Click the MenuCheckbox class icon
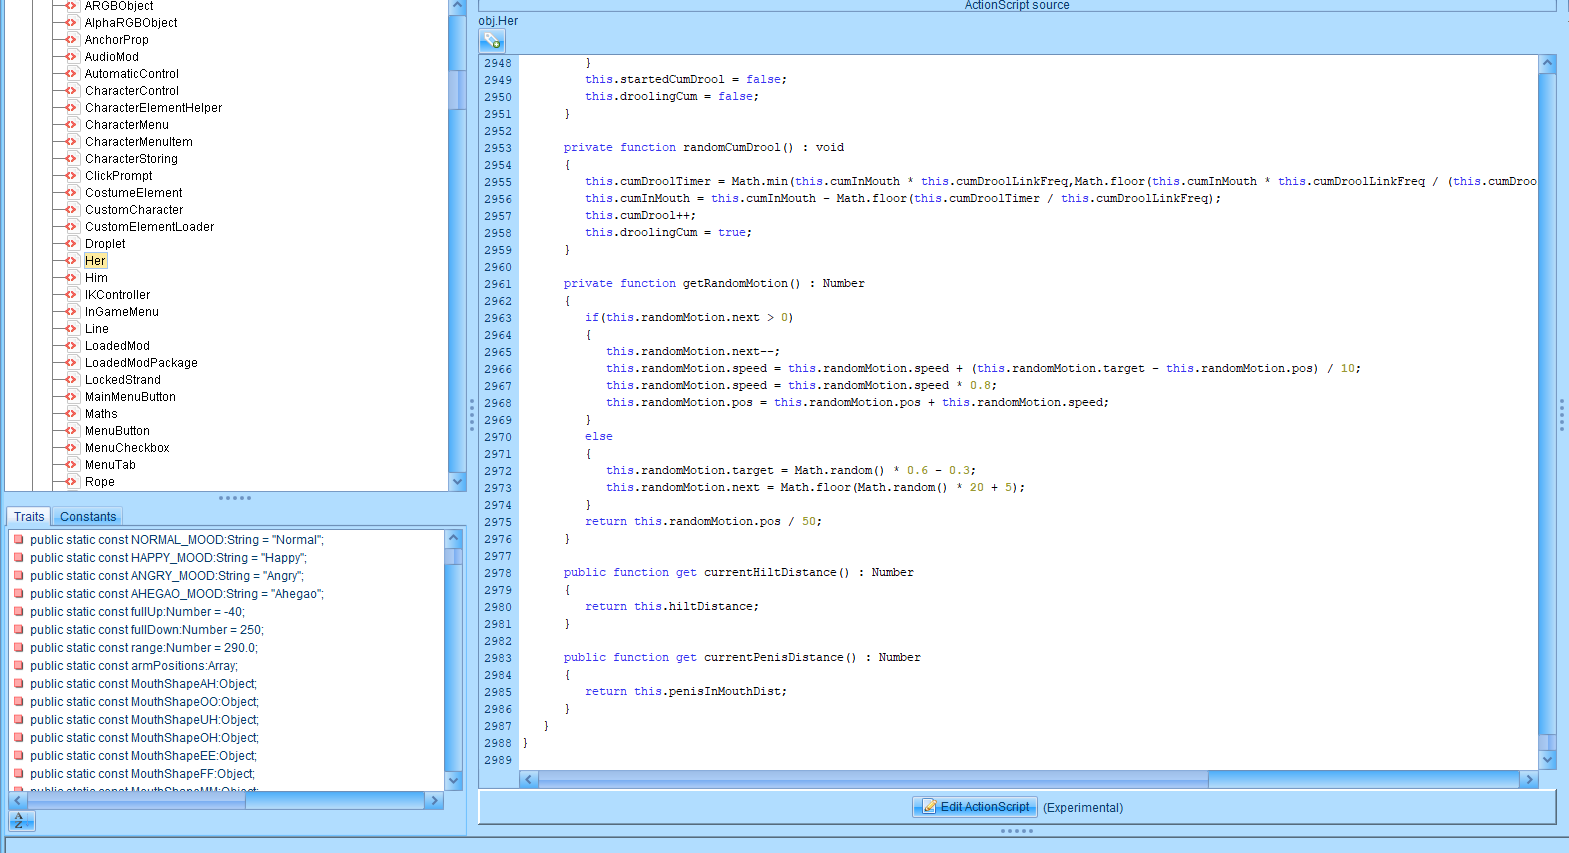 pos(71,448)
